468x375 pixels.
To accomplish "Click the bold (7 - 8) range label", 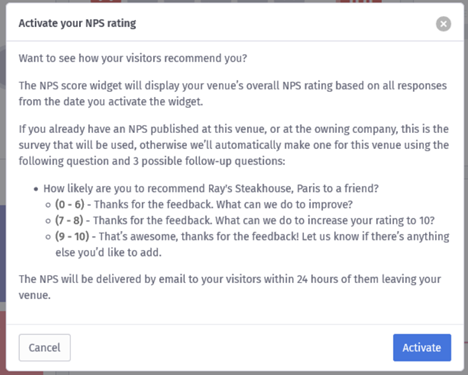I will [69, 220].
